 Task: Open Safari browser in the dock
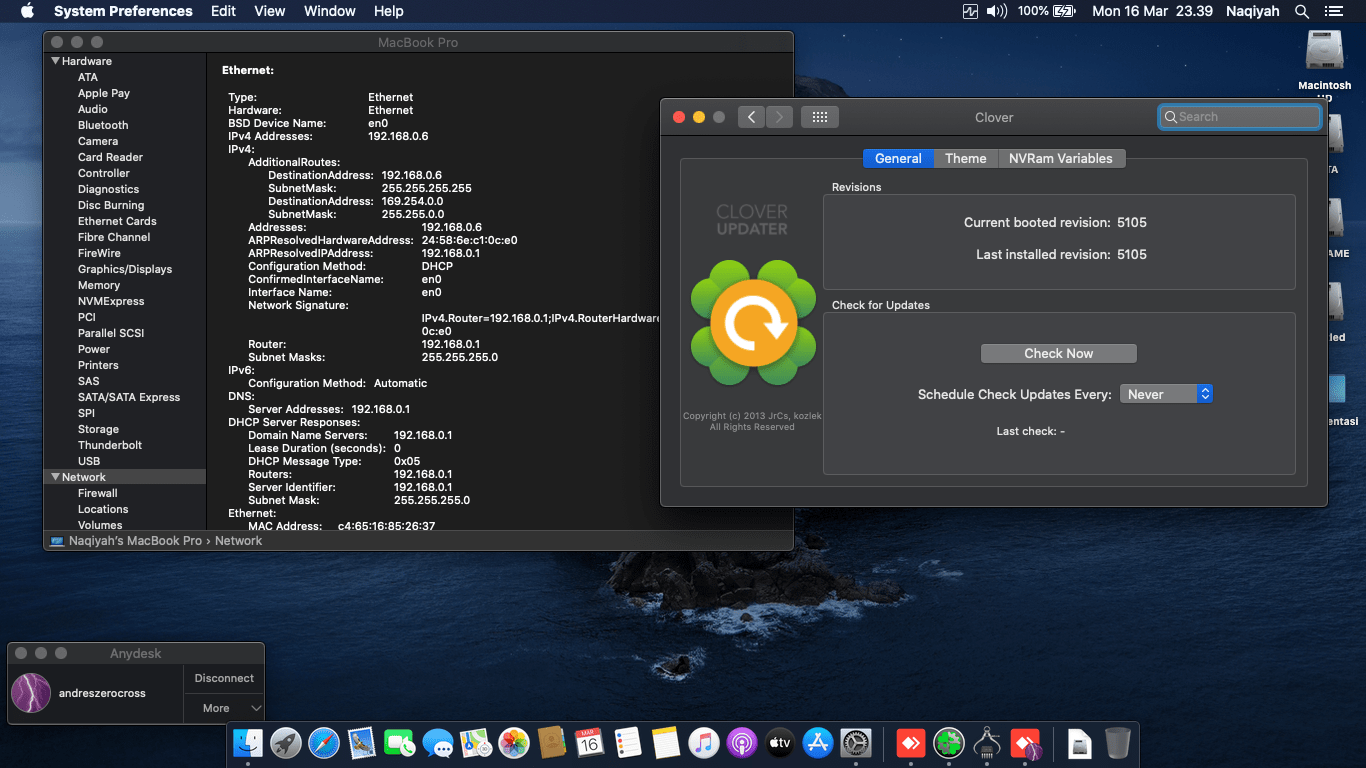click(324, 743)
